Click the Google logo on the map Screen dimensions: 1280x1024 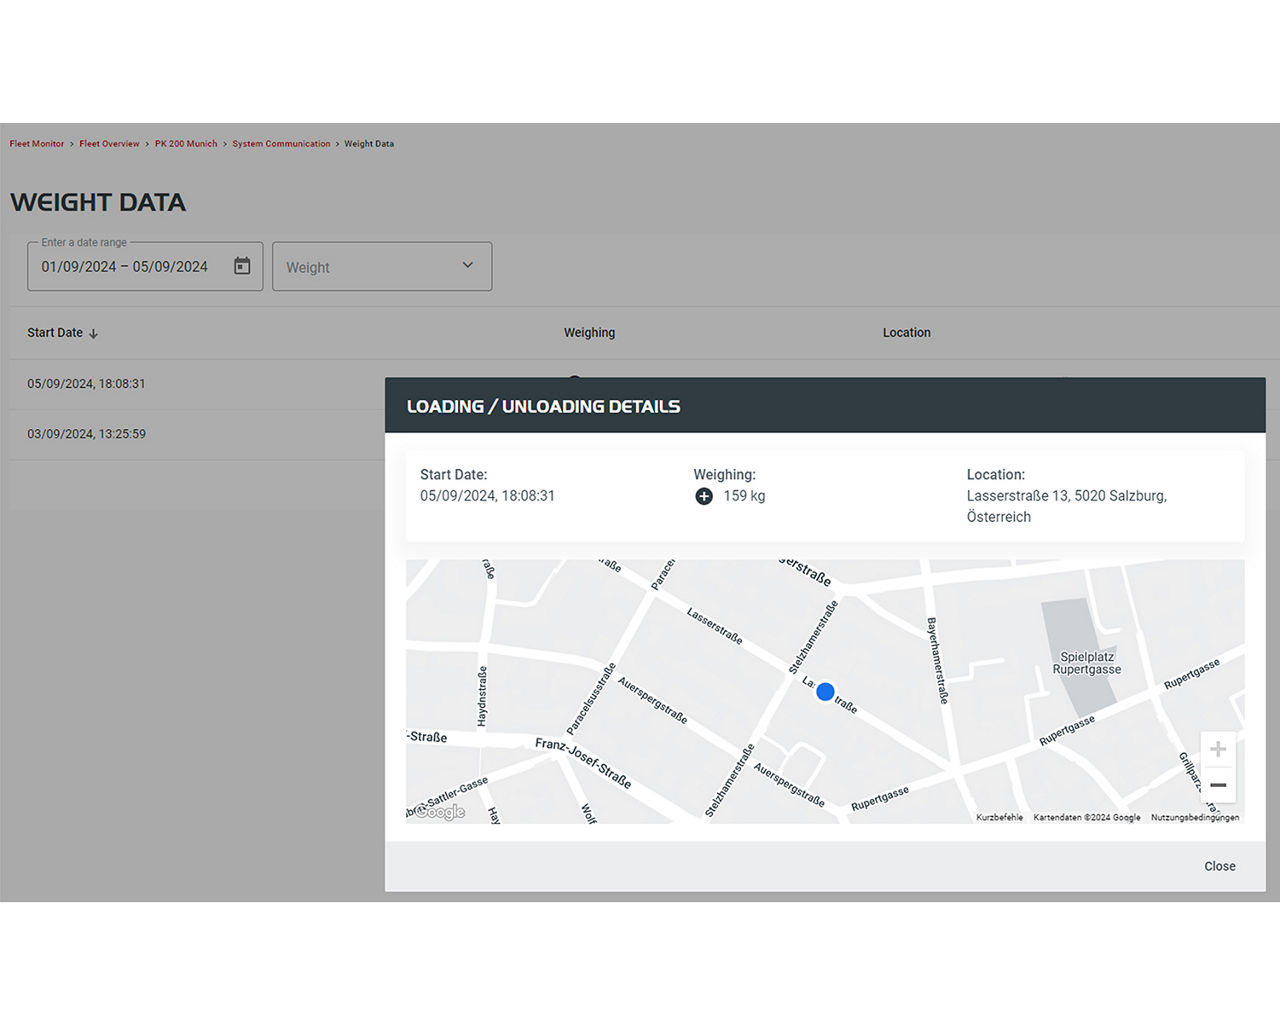pos(440,812)
